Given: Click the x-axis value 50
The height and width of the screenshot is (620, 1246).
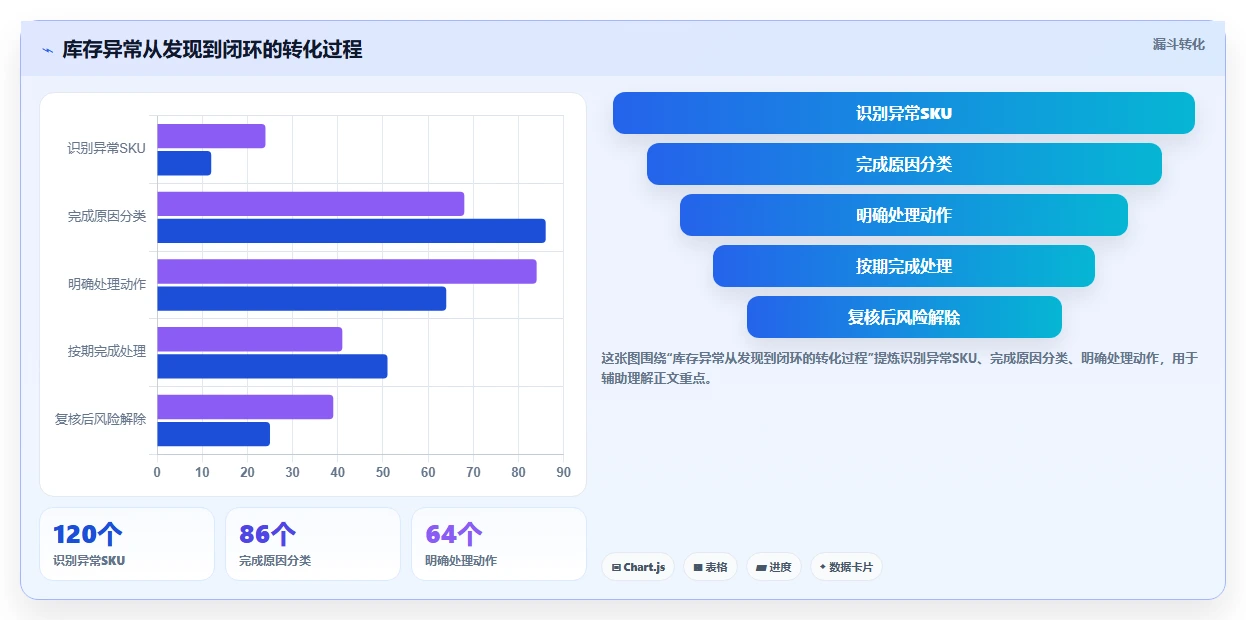Looking at the screenshot, I should (x=383, y=472).
